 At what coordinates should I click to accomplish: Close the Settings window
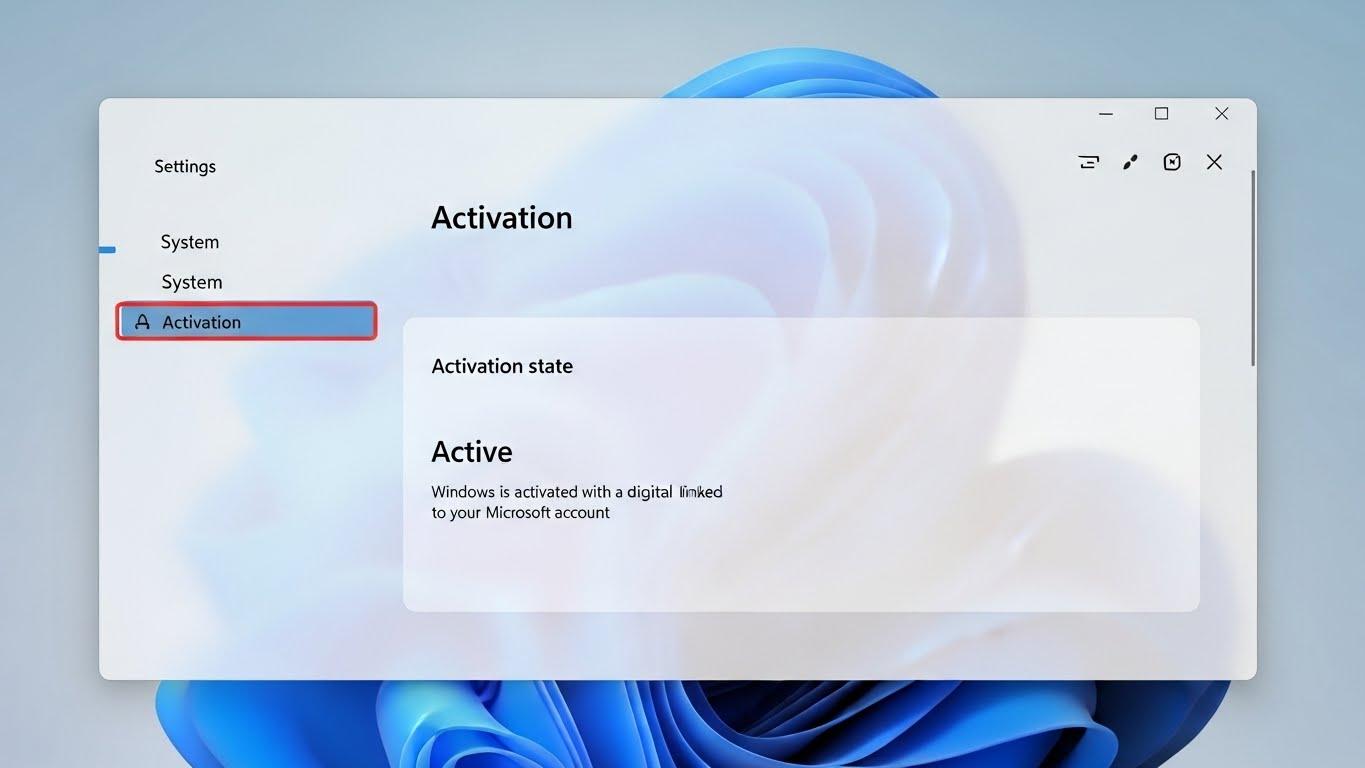(x=1221, y=113)
